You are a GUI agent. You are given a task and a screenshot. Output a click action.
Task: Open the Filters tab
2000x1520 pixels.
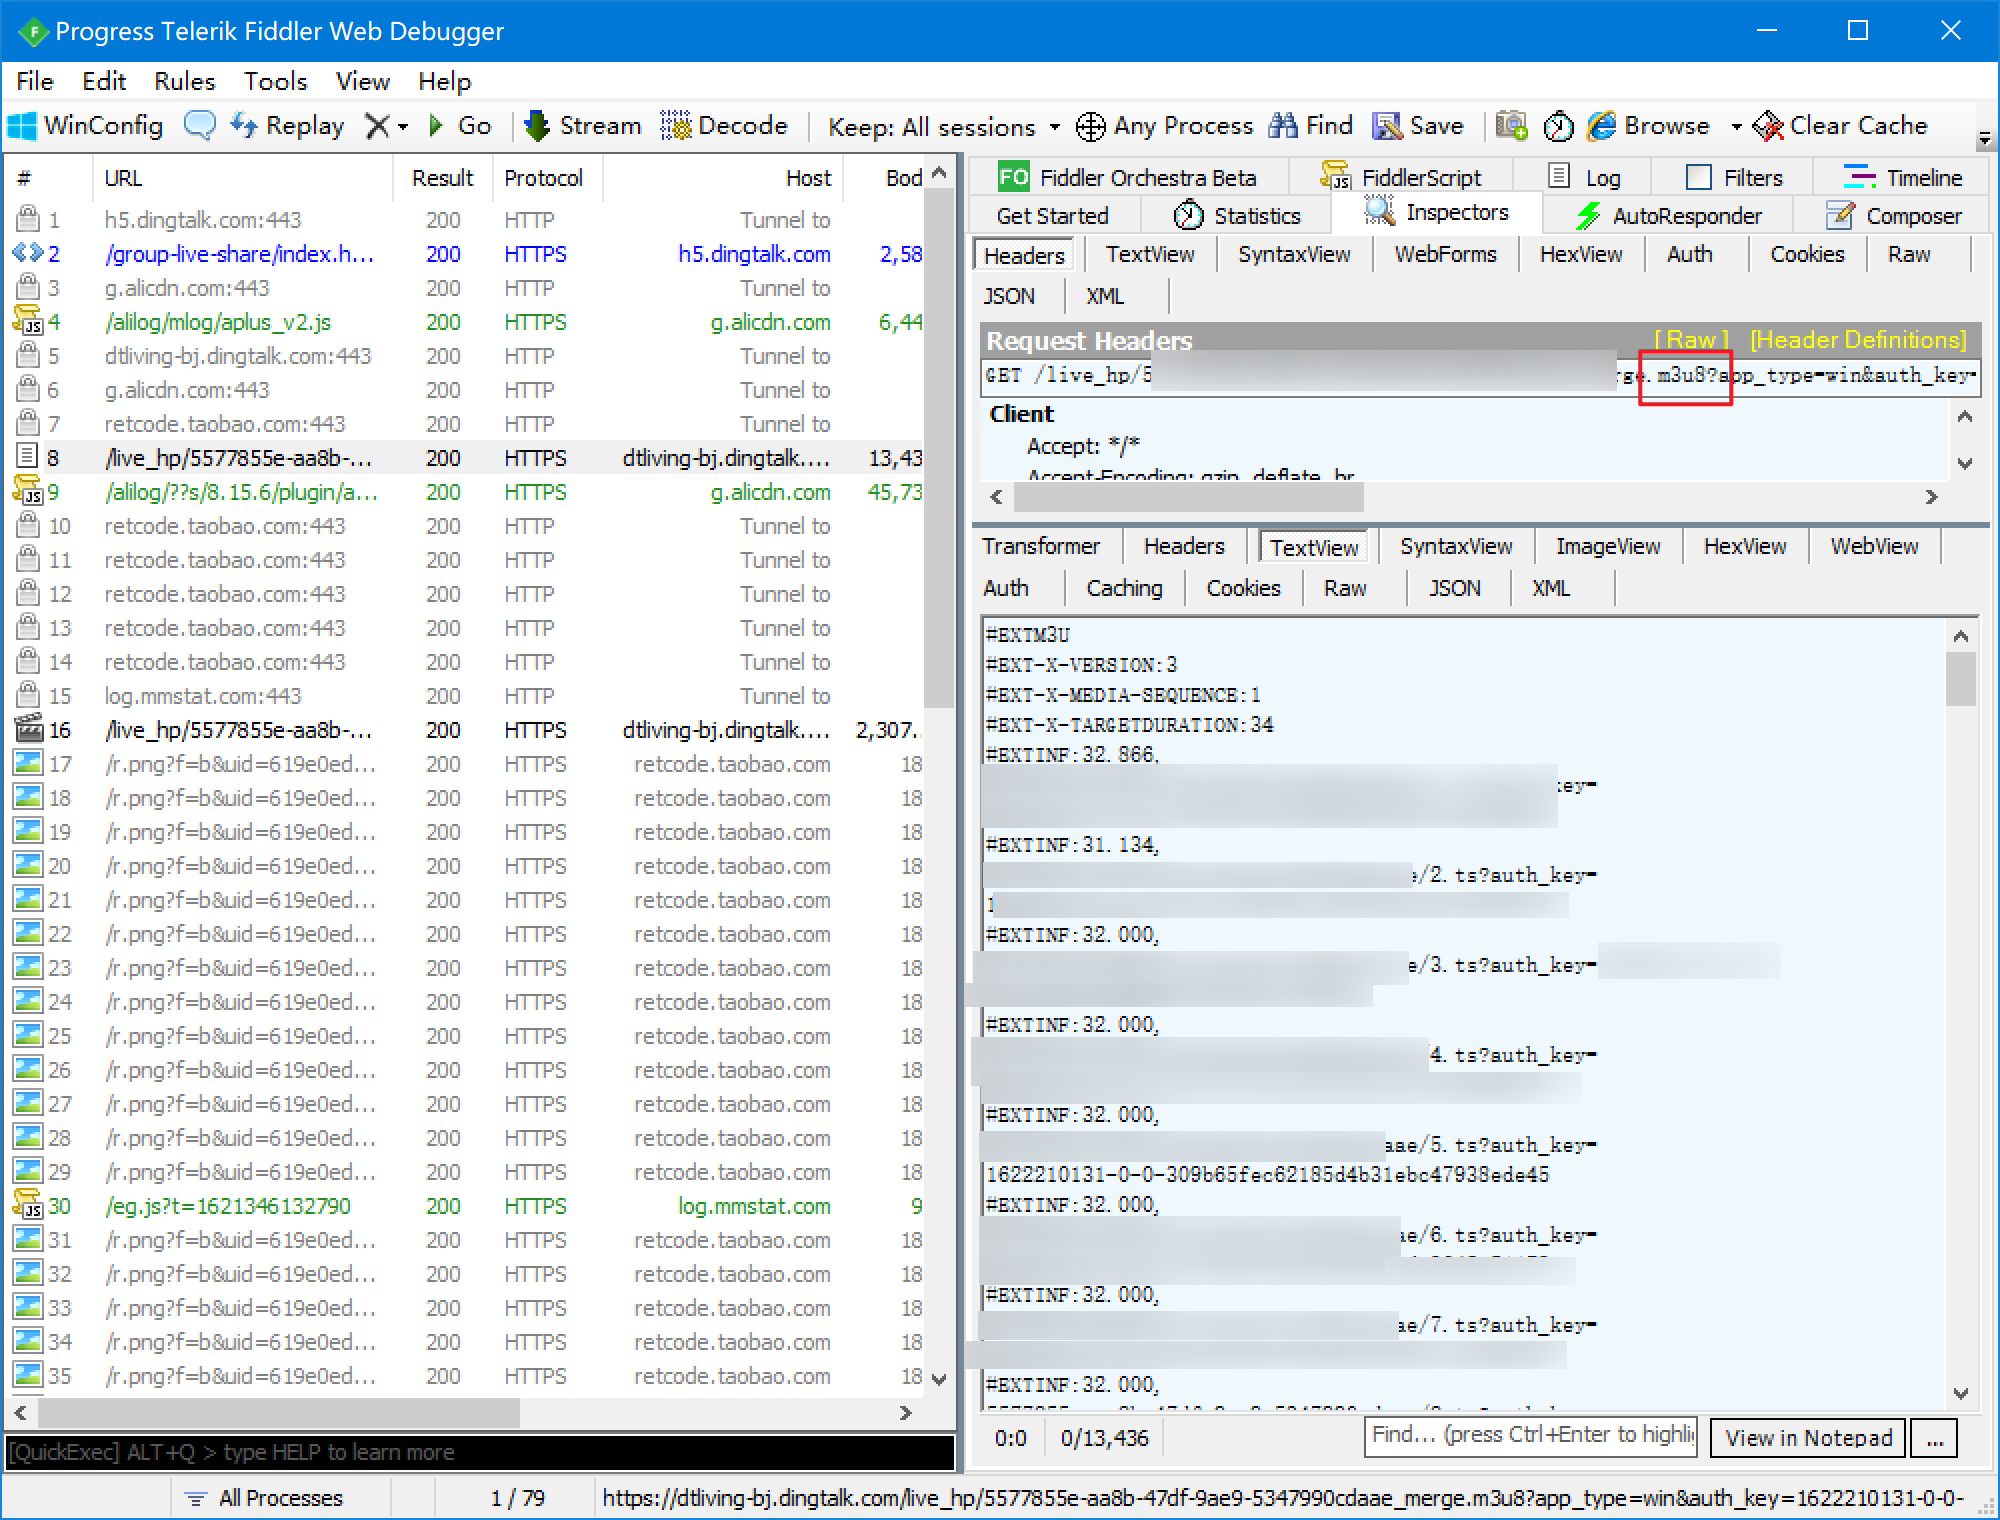[1735, 177]
